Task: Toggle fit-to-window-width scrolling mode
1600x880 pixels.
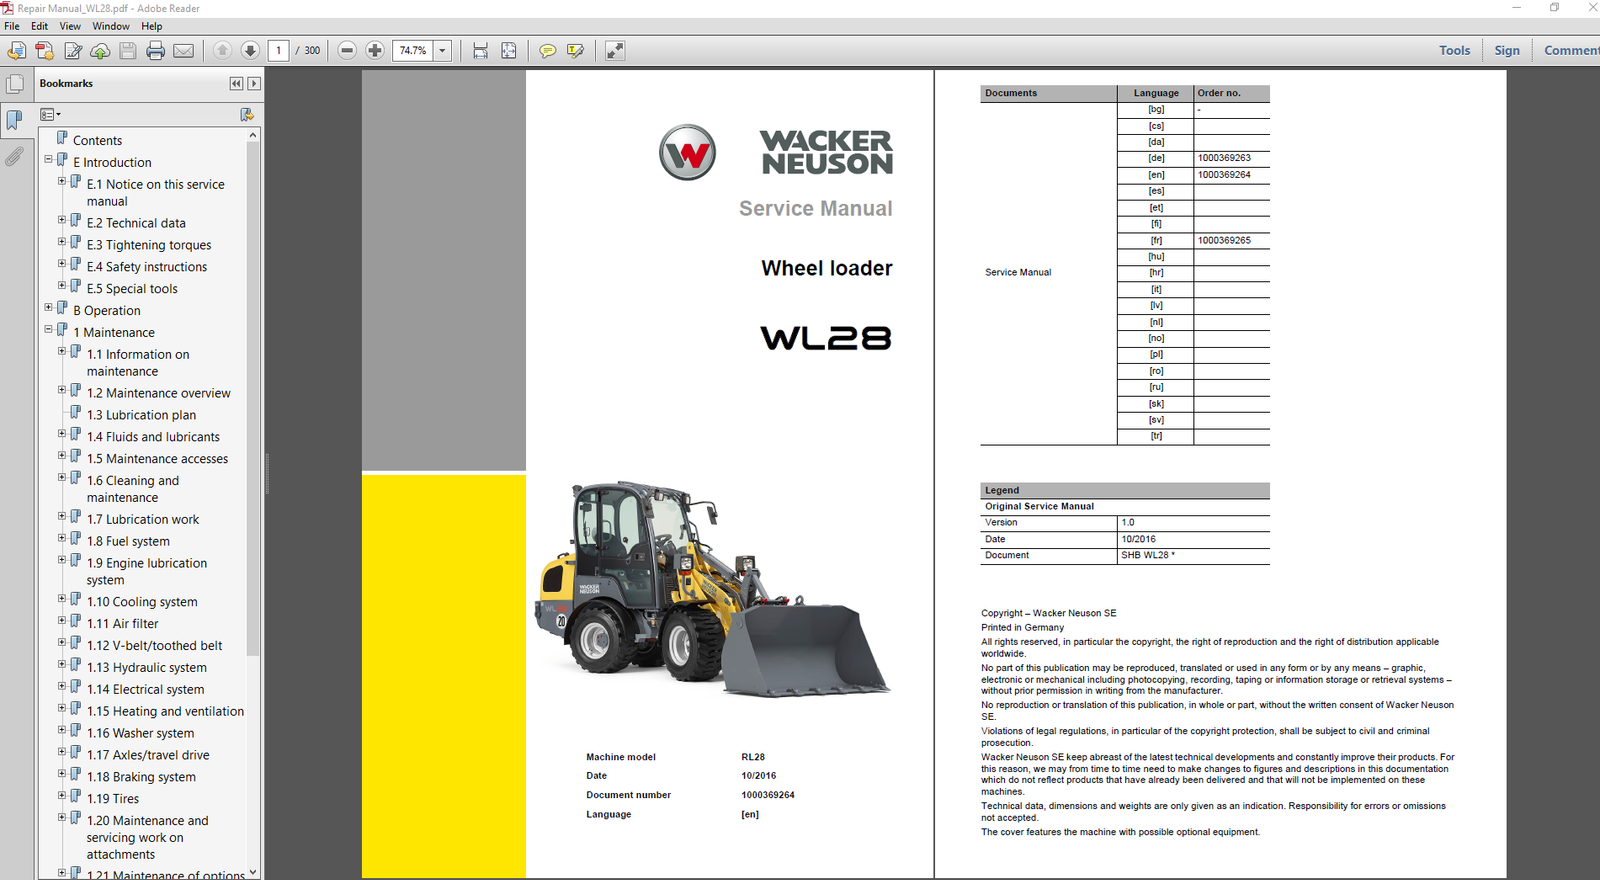Action: point(480,51)
